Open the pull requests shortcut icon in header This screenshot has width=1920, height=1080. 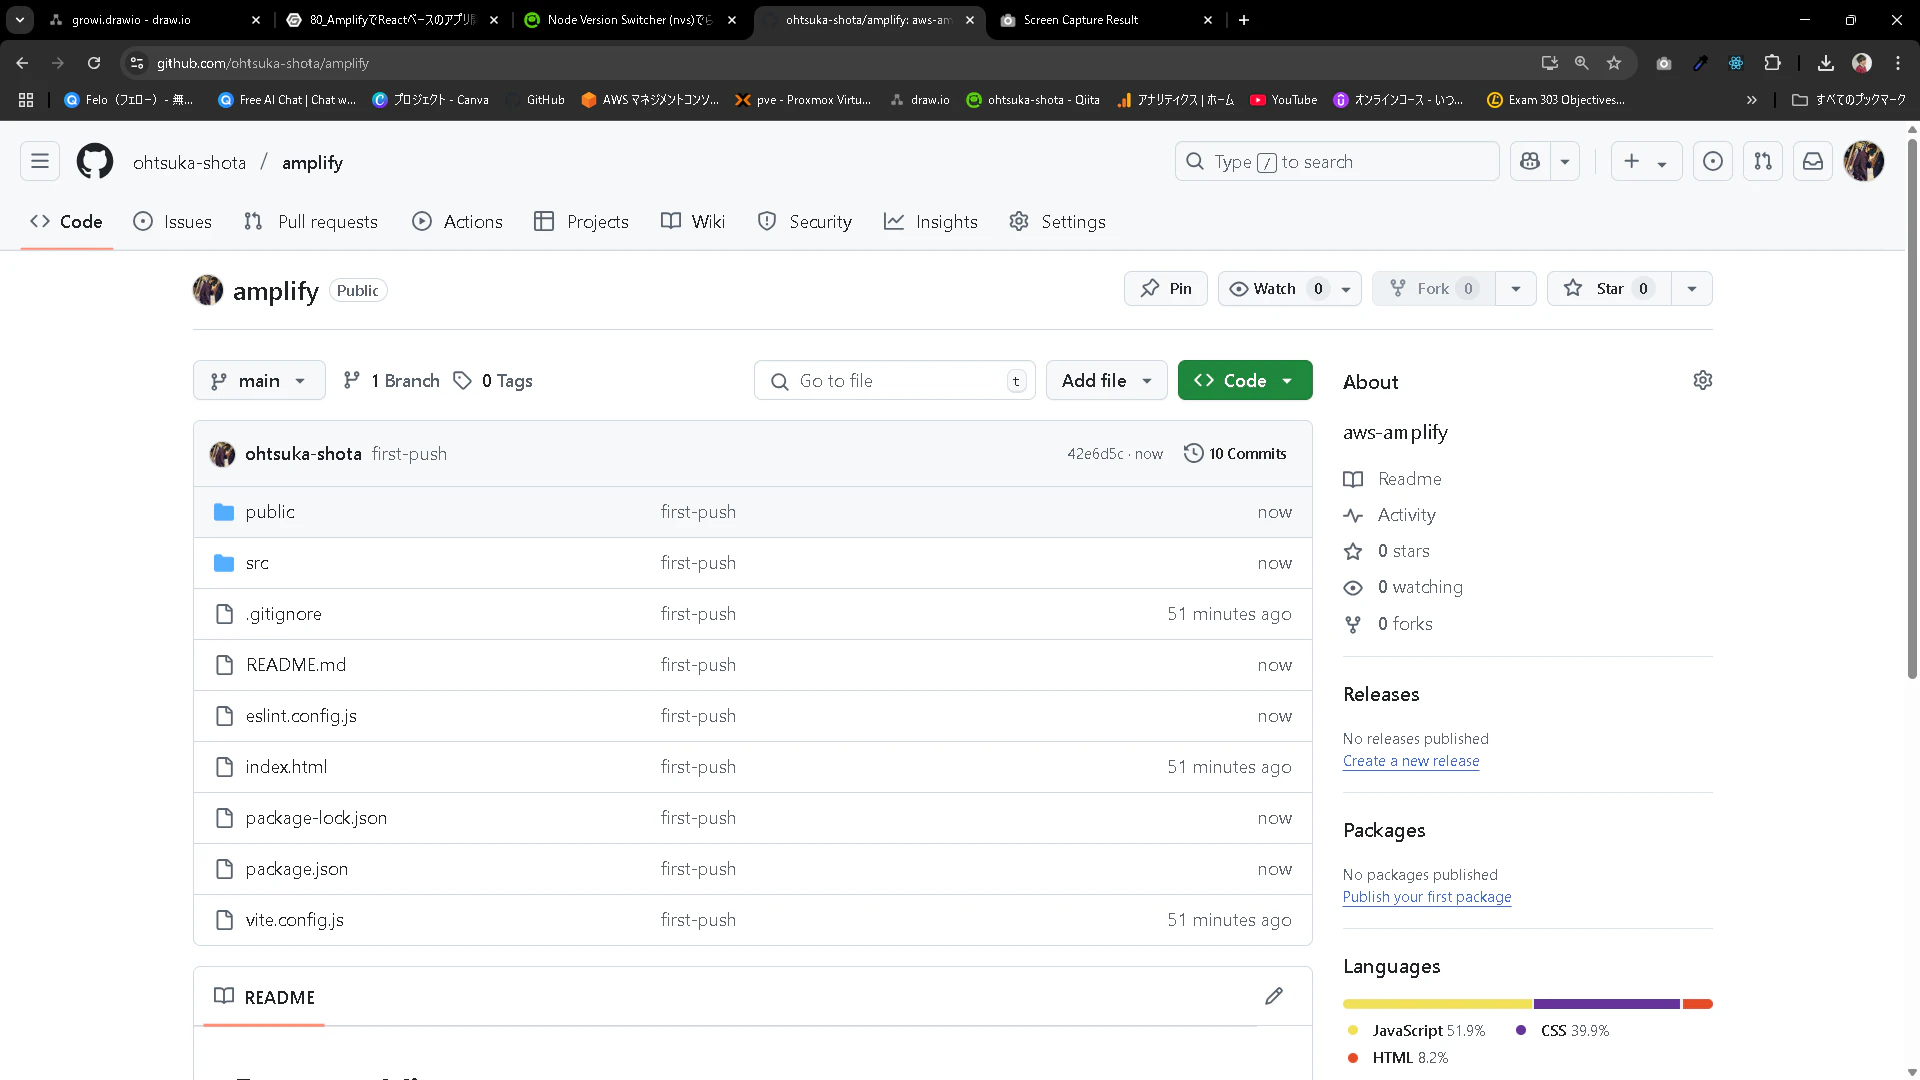point(1763,161)
